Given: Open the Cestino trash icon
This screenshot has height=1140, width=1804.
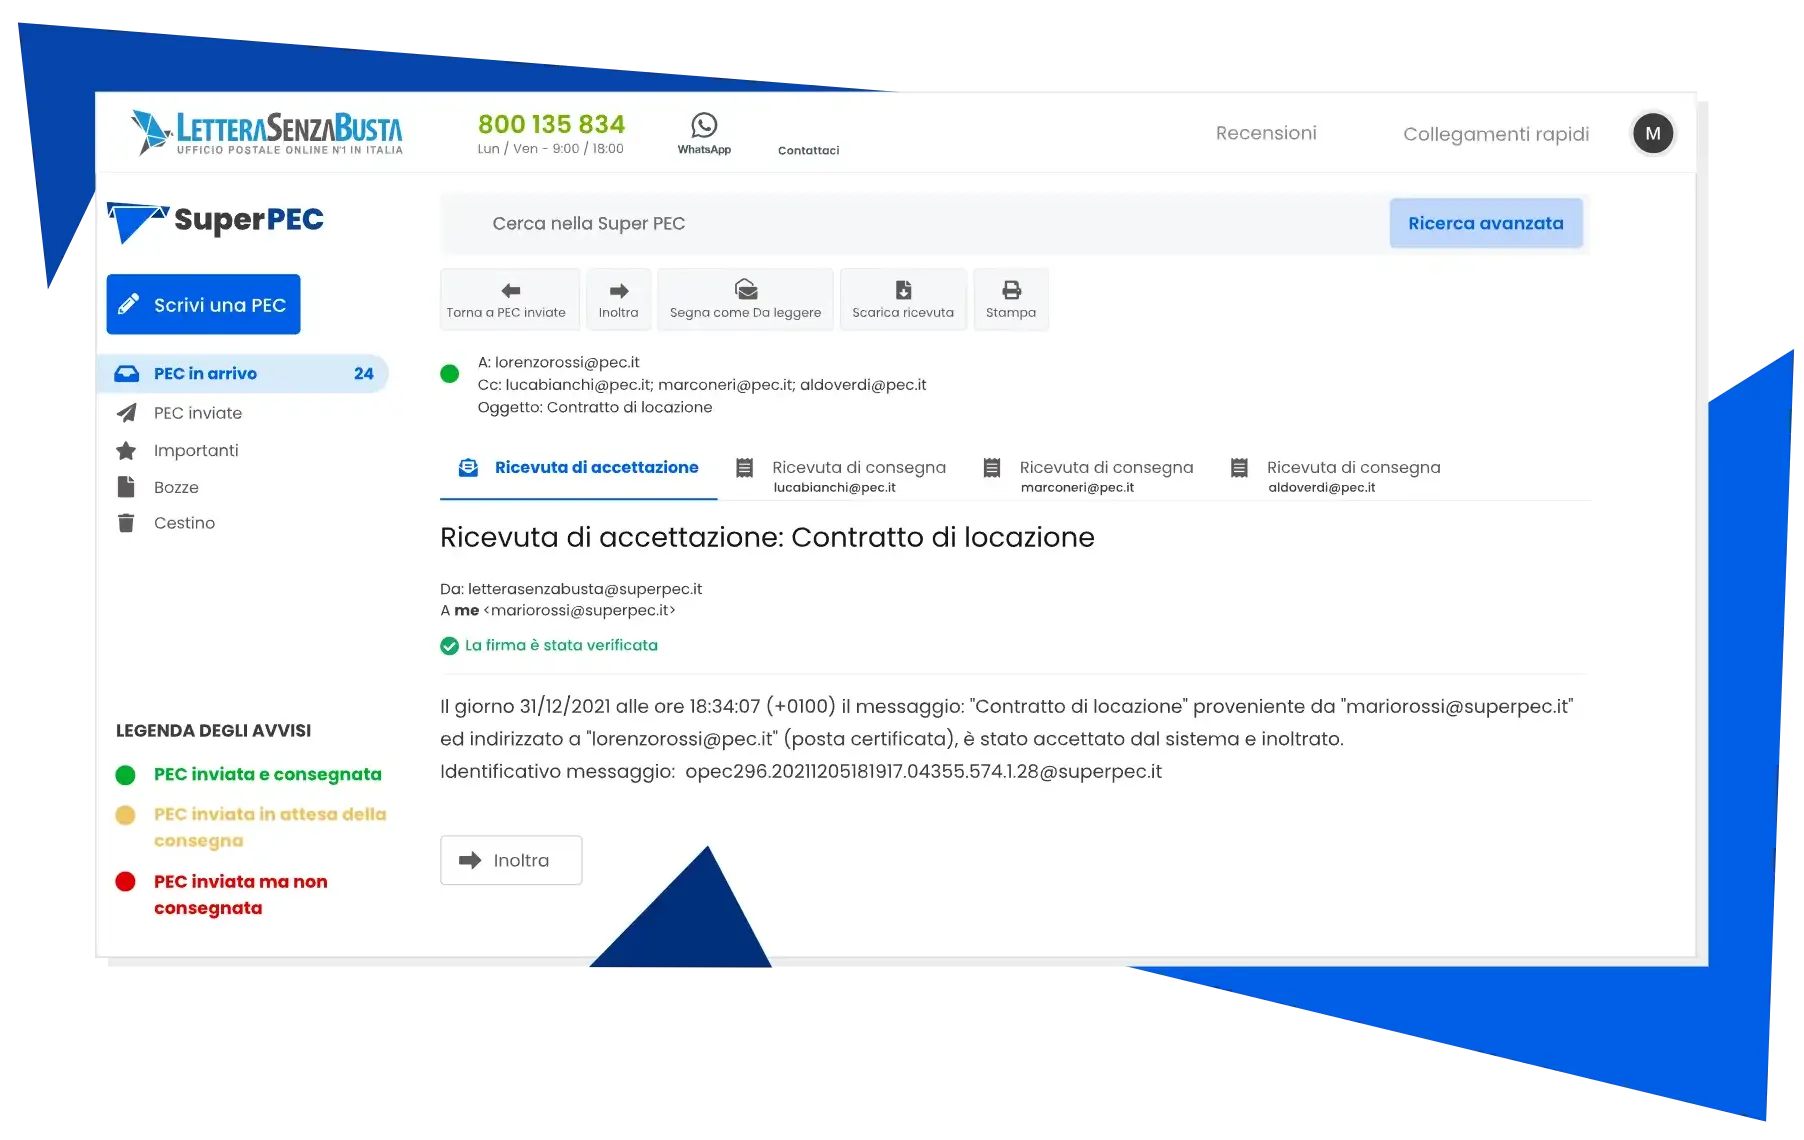Looking at the screenshot, I should pos(126,522).
